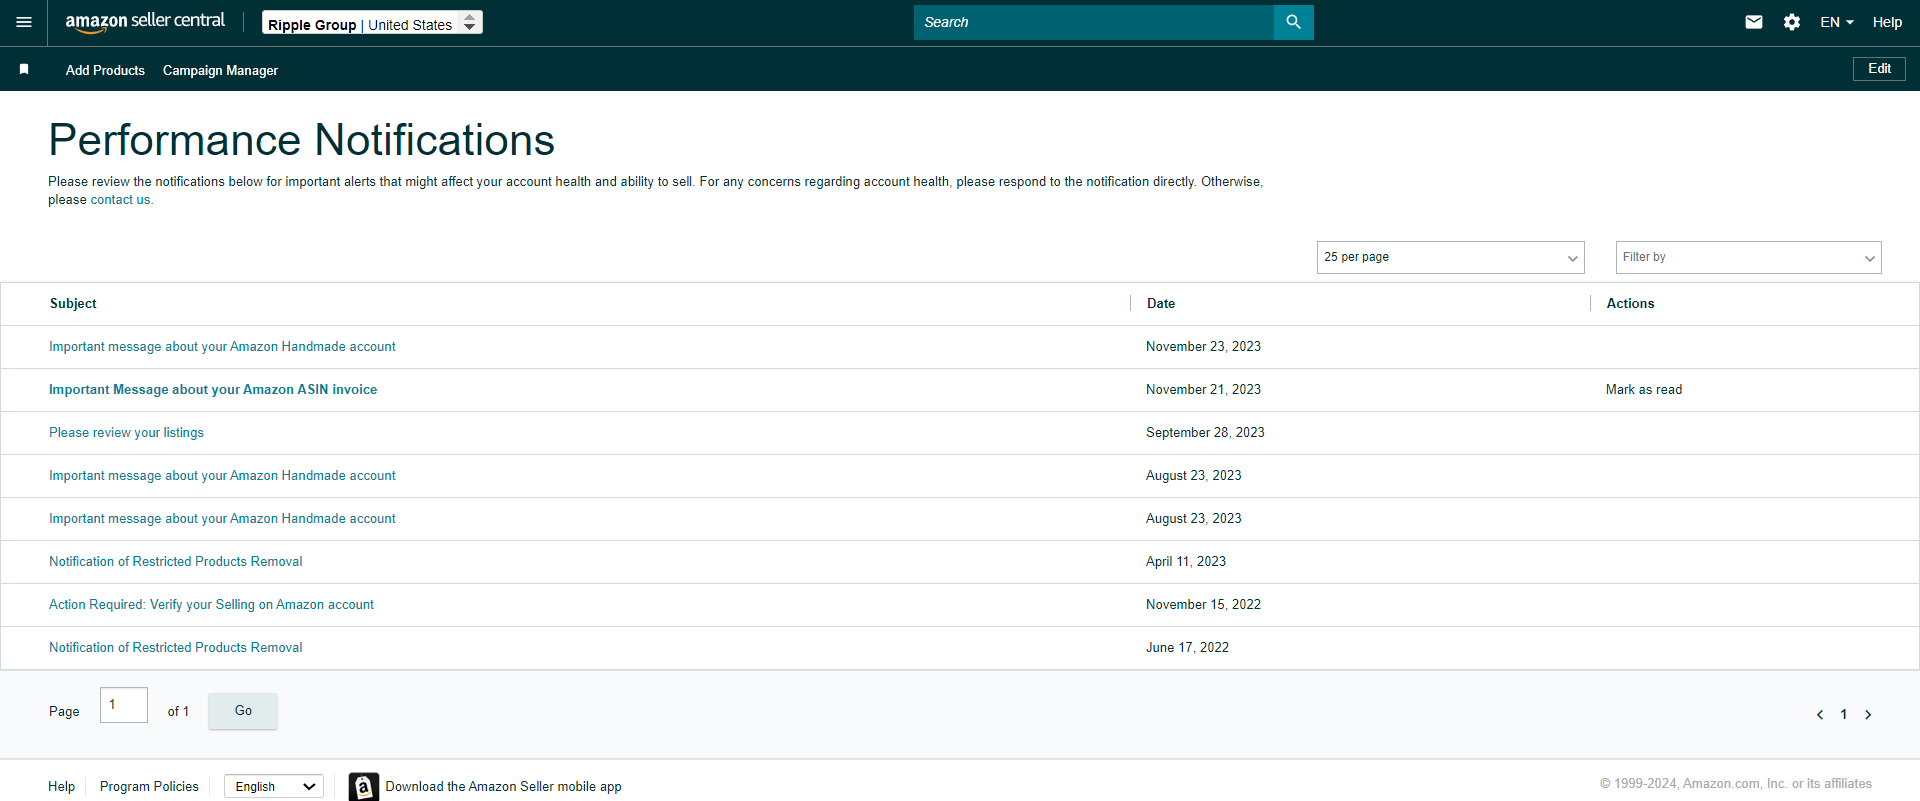This screenshot has width=1920, height=801.
Task: Open Campaign Manager bookmark
Action: 220,70
